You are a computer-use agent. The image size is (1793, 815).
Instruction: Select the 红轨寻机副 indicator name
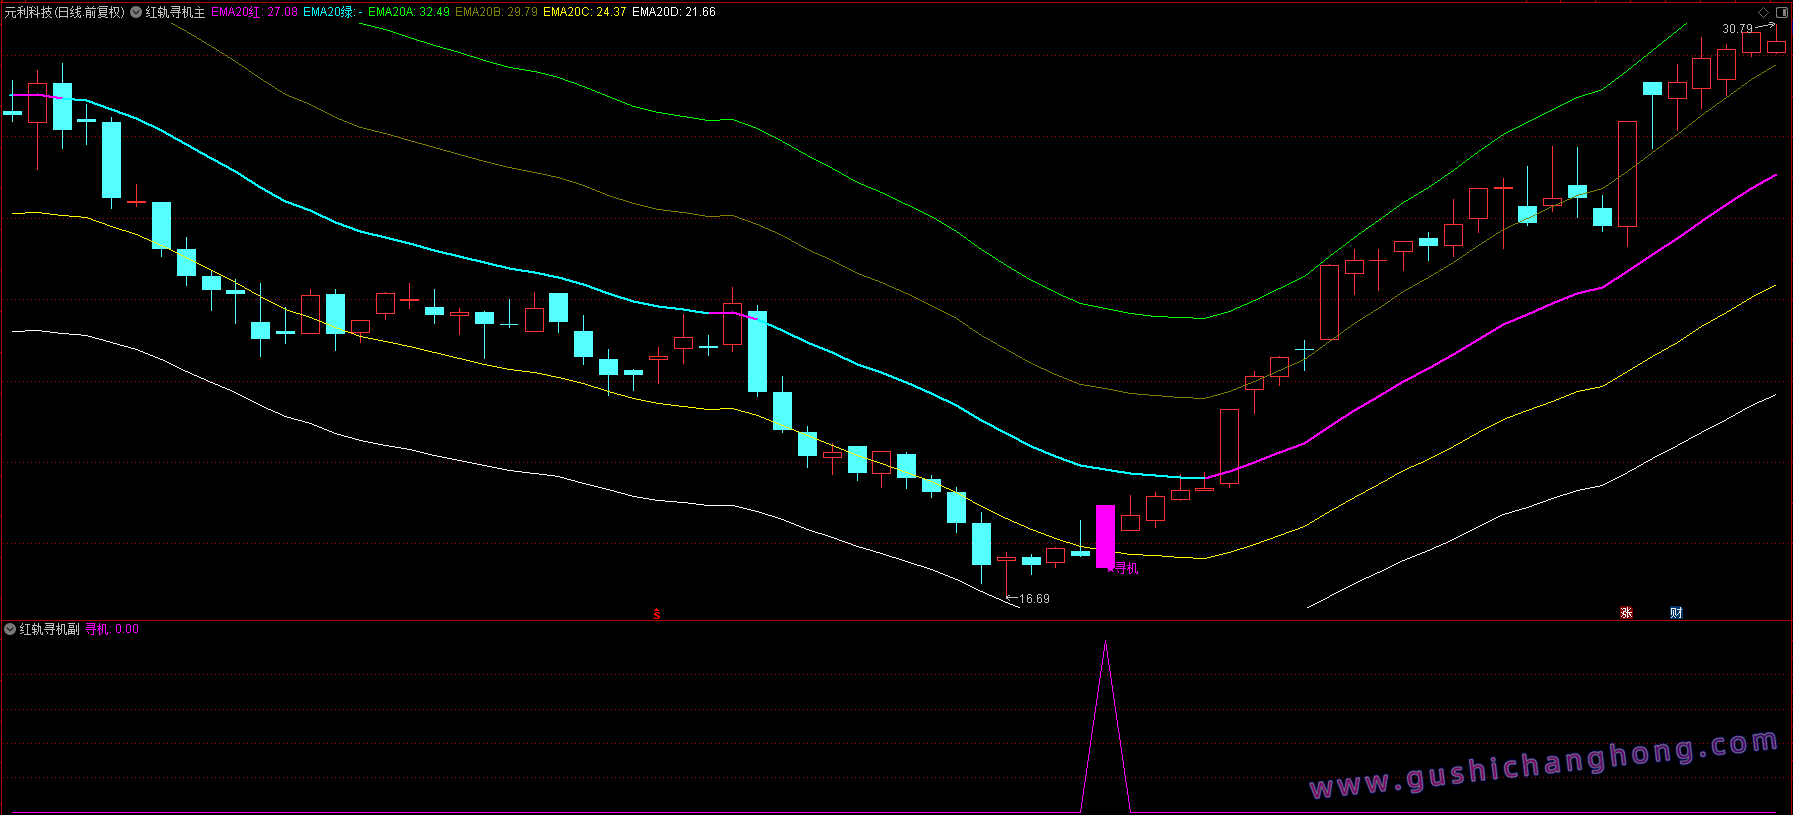[x=49, y=629]
